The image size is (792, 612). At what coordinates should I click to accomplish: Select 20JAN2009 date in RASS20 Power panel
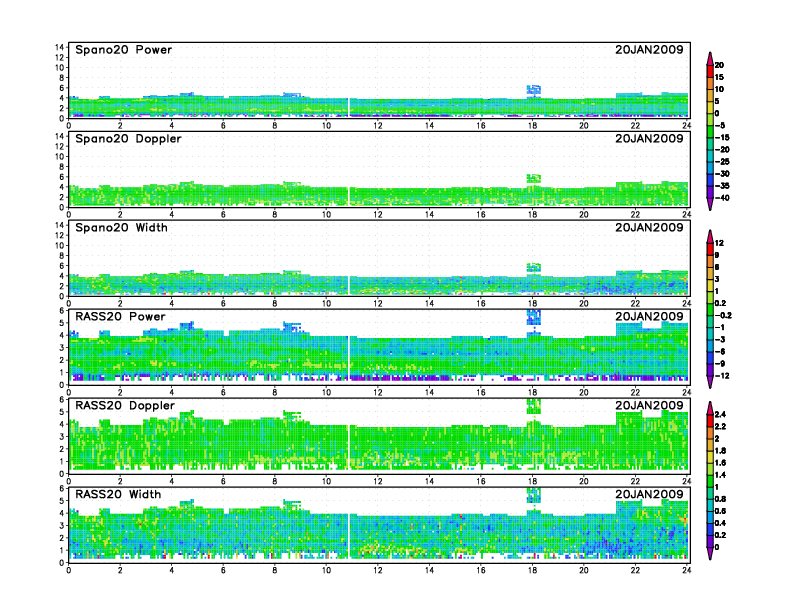[x=649, y=317]
